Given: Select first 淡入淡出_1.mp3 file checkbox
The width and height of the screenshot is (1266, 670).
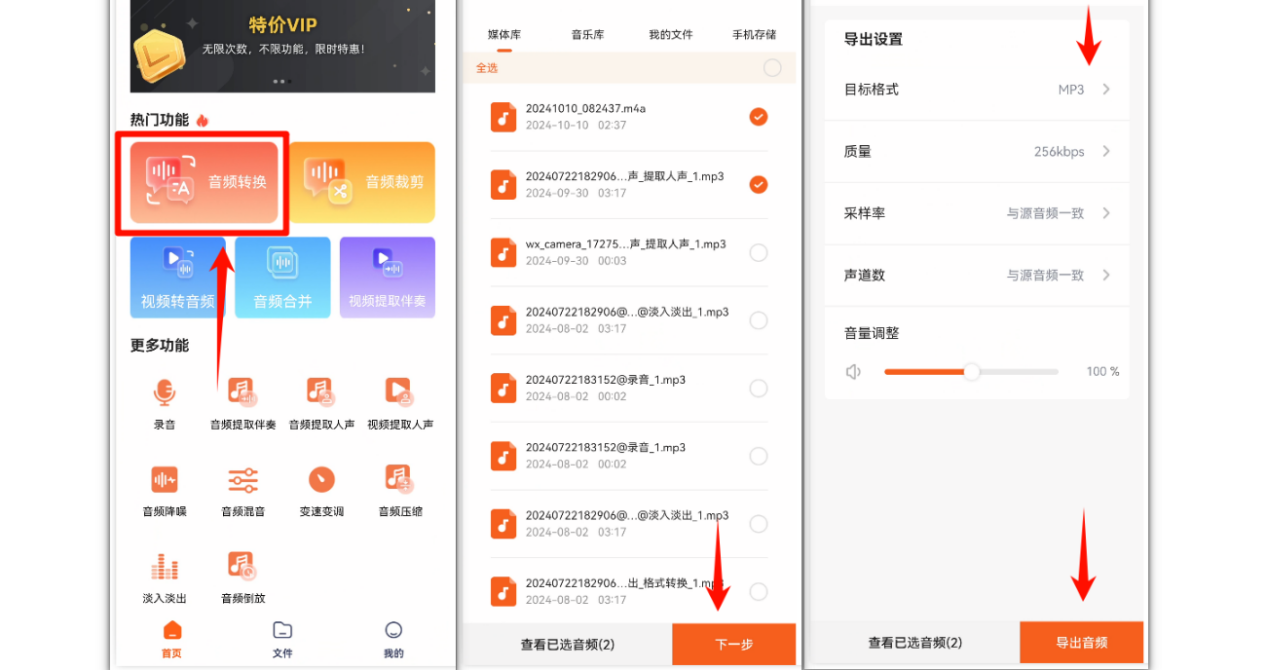Looking at the screenshot, I should point(758,320).
